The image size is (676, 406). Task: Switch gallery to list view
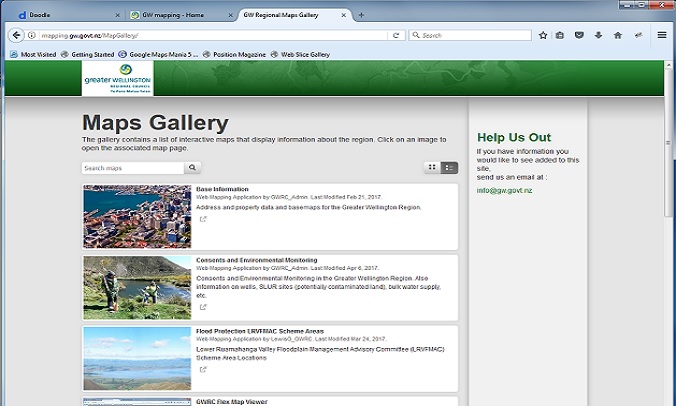(x=449, y=168)
